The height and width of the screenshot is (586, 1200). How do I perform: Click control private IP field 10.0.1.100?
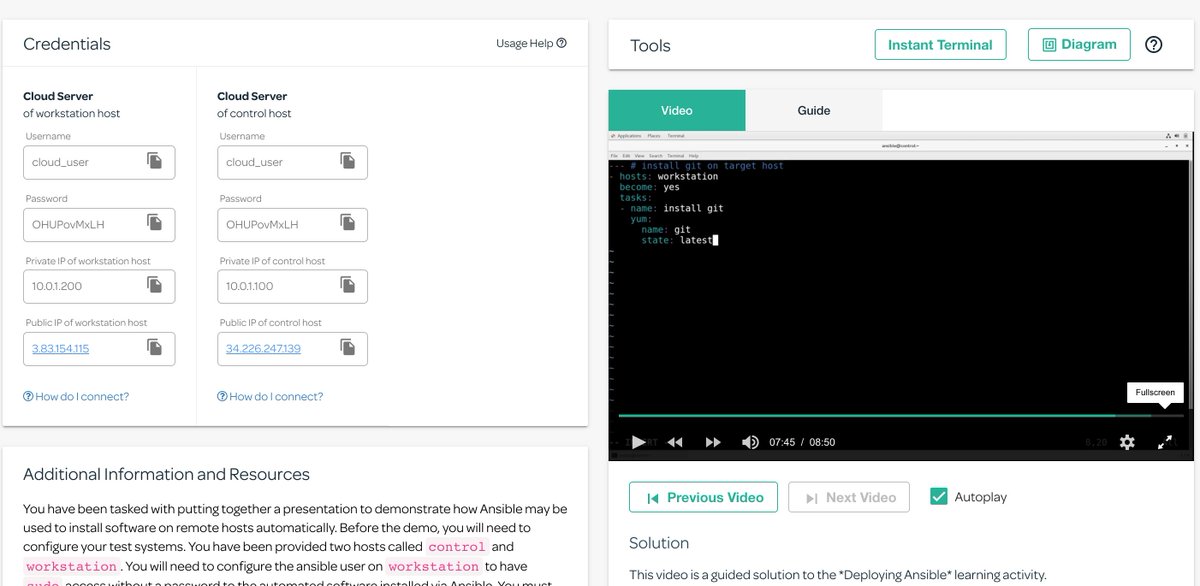coord(292,286)
